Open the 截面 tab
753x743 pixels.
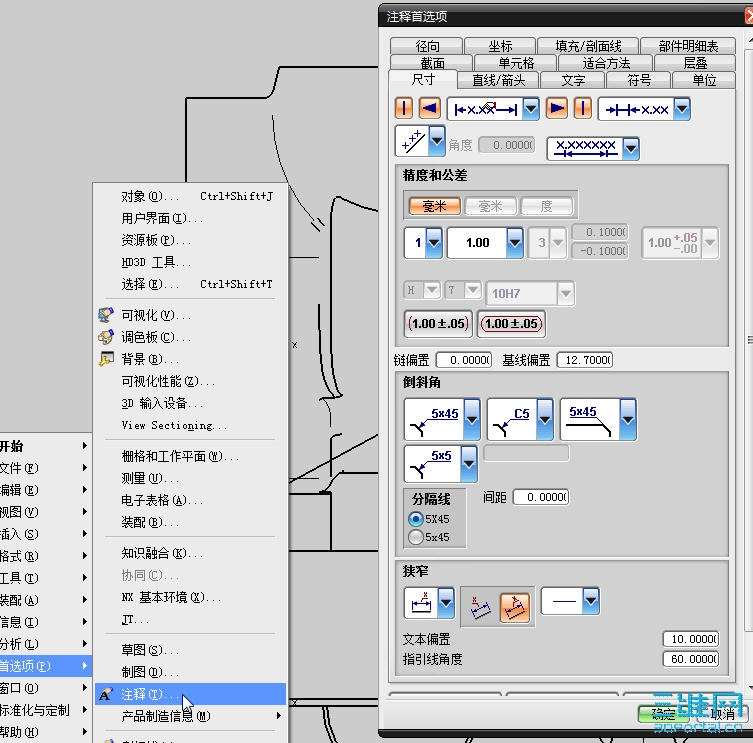pyautogui.click(x=432, y=63)
